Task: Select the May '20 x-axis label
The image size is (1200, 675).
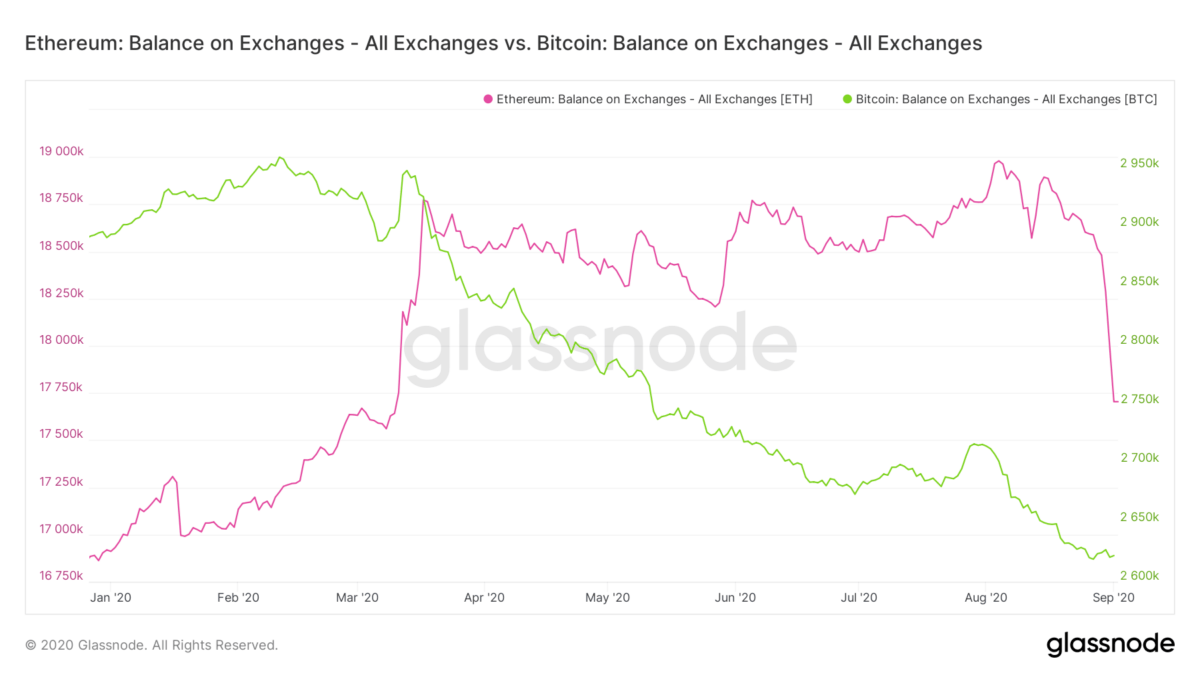Action: (607, 597)
